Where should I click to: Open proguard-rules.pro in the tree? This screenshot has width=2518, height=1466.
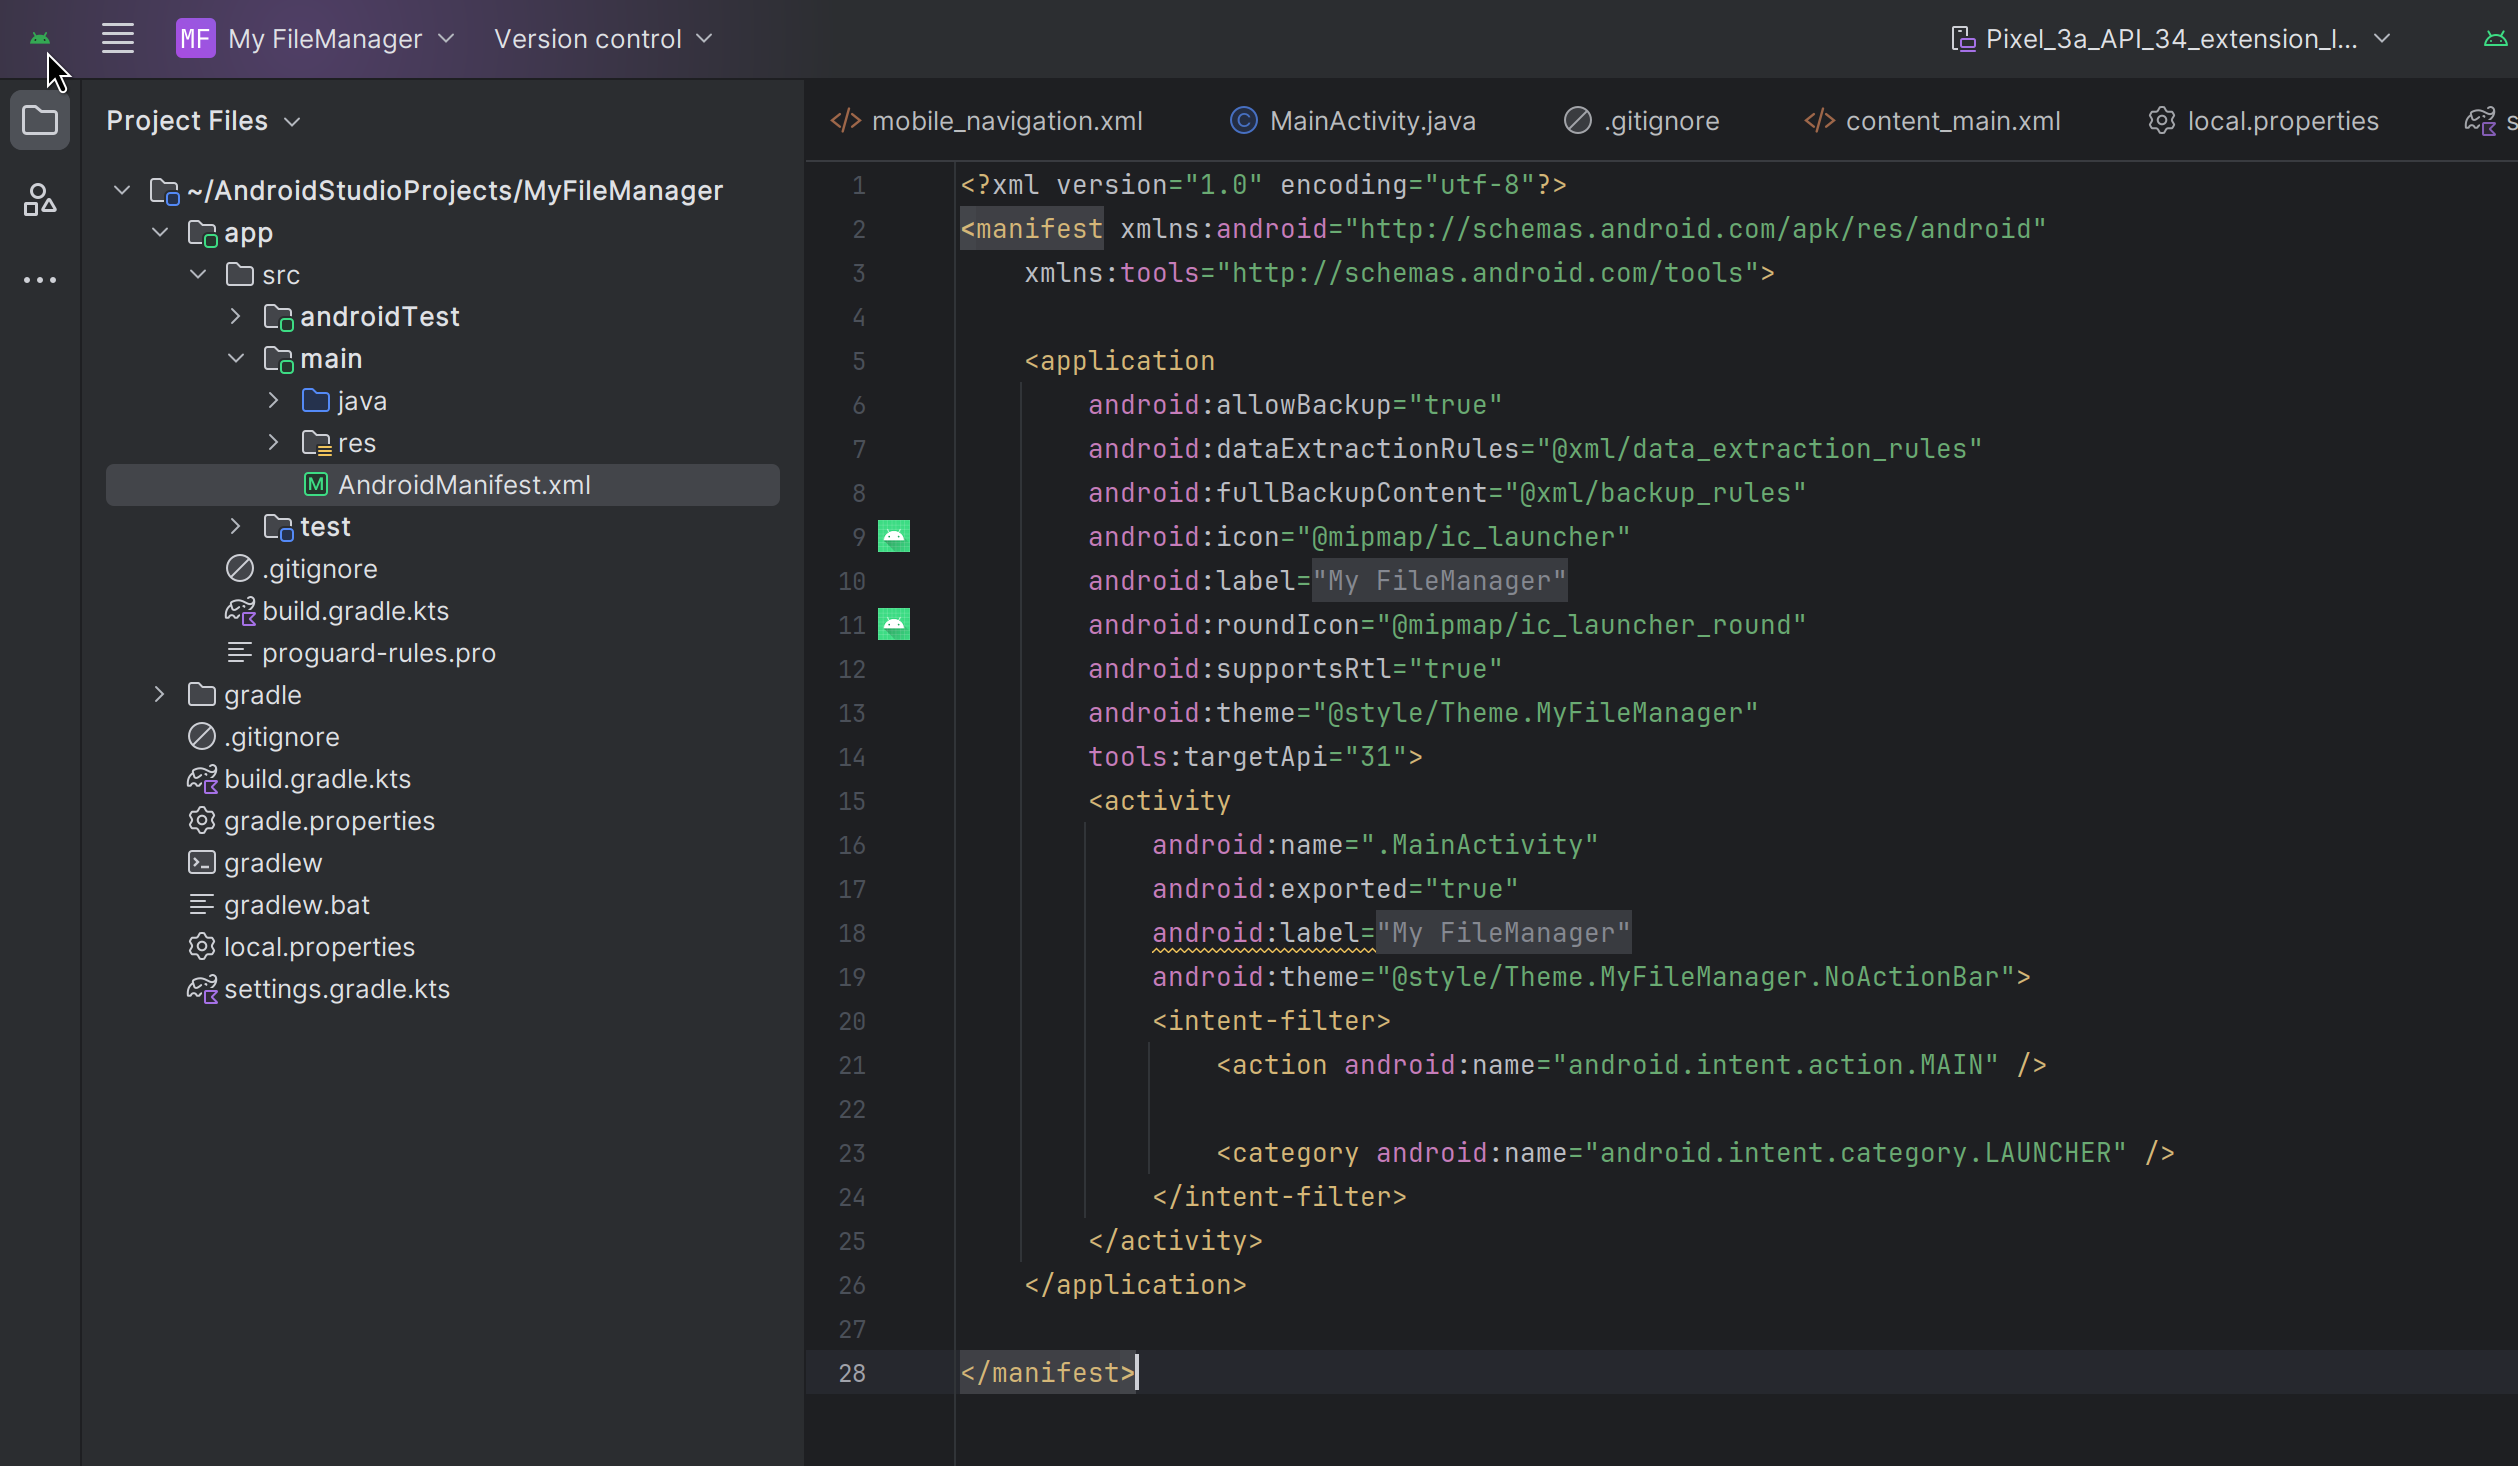click(x=378, y=653)
